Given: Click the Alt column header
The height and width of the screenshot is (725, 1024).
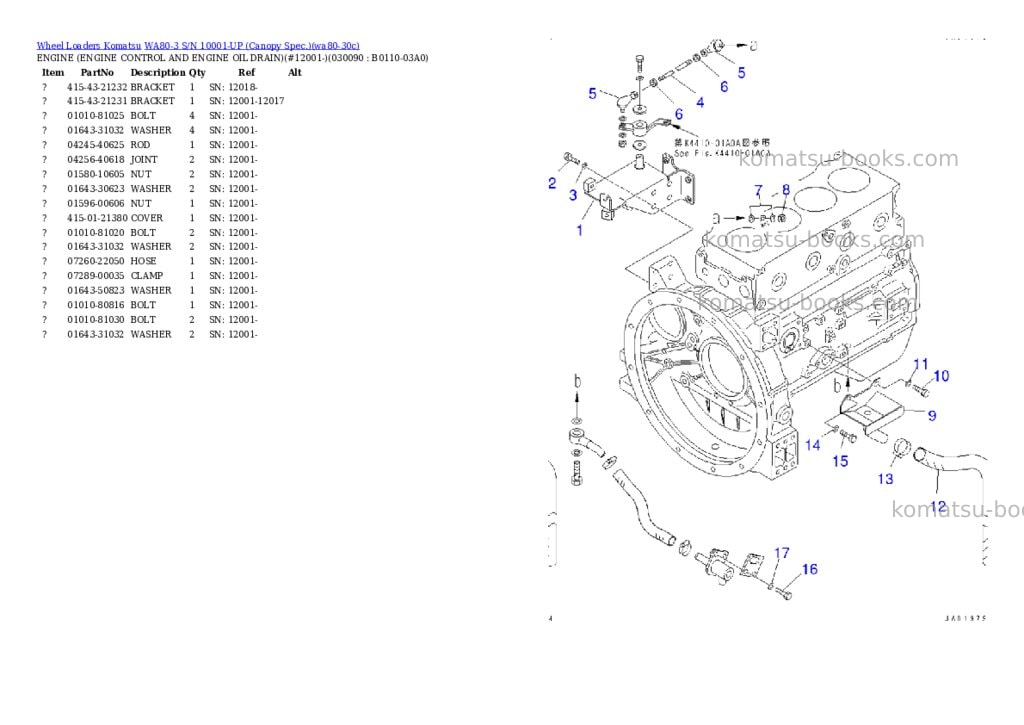Looking at the screenshot, I should [295, 72].
